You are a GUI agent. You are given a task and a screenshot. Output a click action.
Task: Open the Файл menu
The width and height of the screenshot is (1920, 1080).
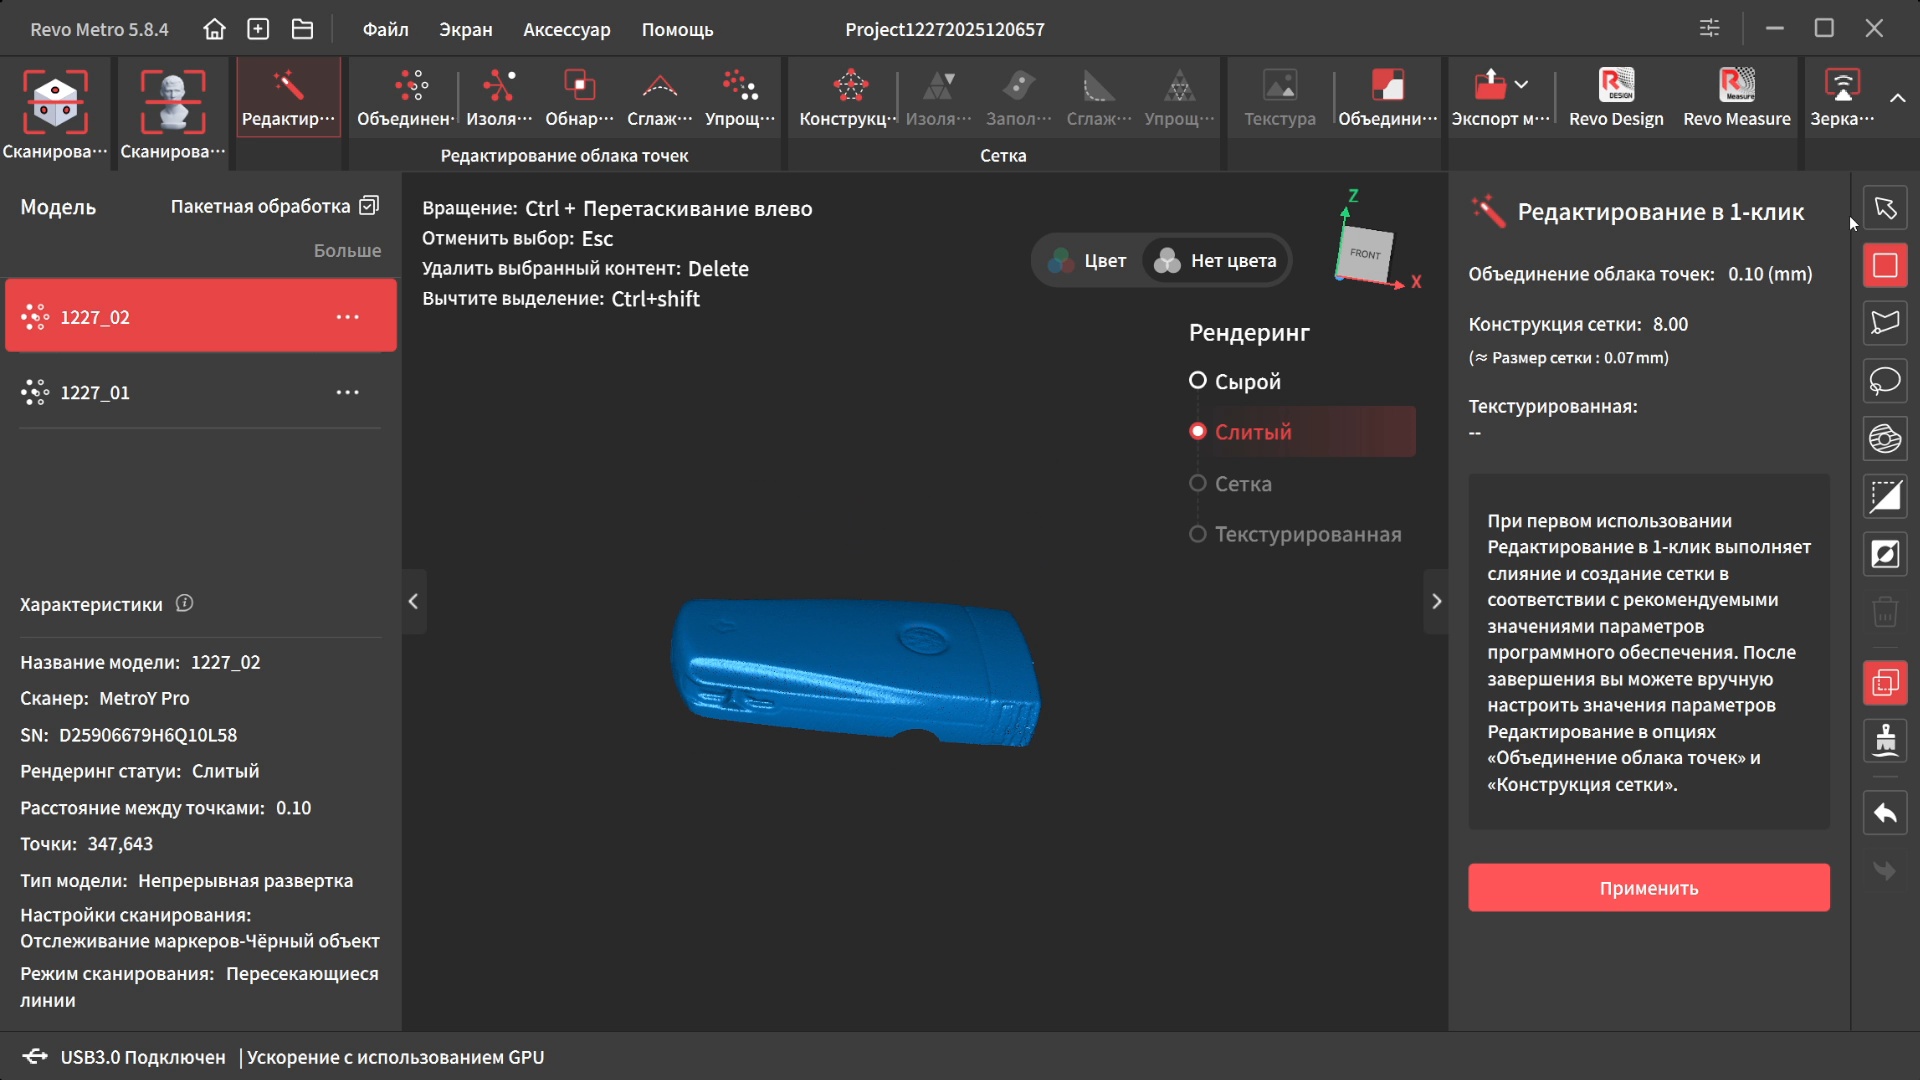click(385, 29)
